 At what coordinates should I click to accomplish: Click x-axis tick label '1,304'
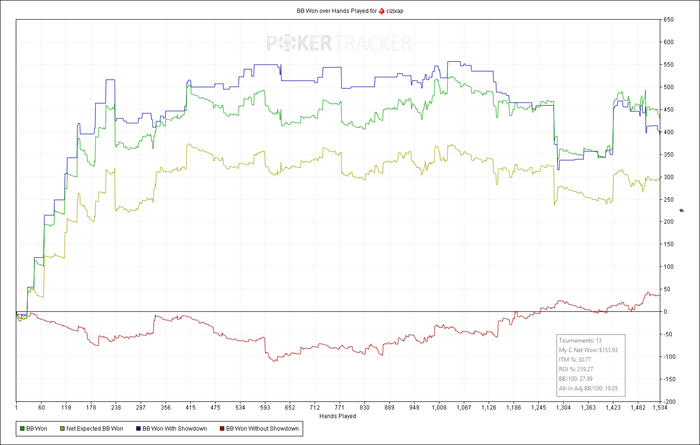pyautogui.click(x=563, y=408)
